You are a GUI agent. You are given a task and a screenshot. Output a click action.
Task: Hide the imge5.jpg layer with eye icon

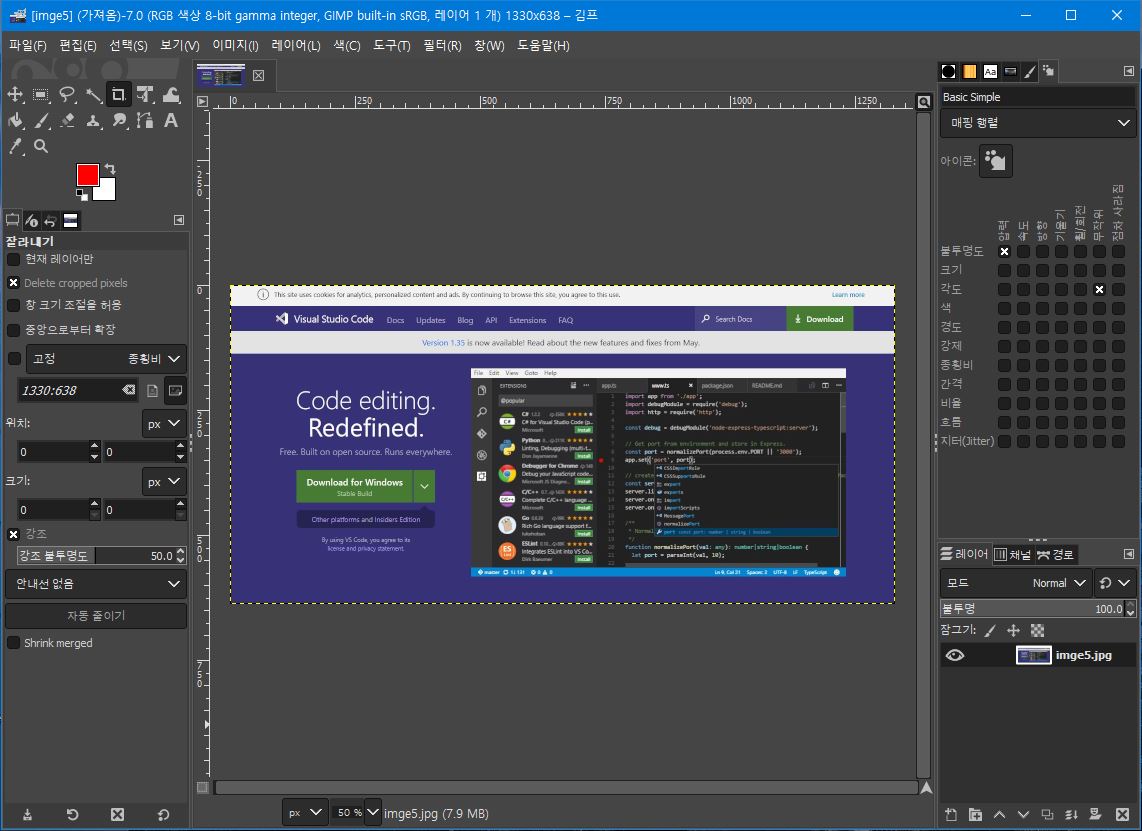955,655
